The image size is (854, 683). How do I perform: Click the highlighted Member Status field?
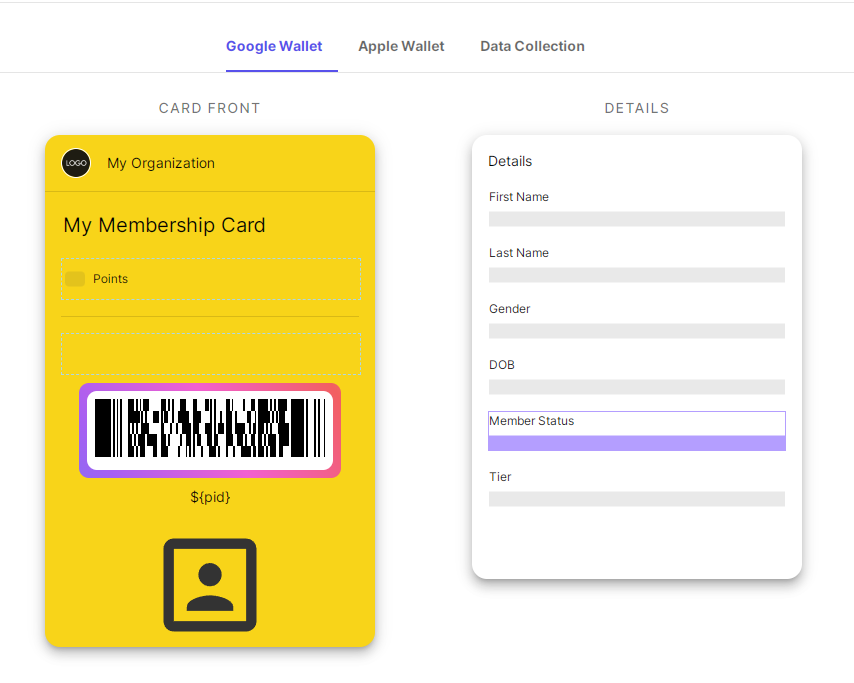(x=637, y=431)
